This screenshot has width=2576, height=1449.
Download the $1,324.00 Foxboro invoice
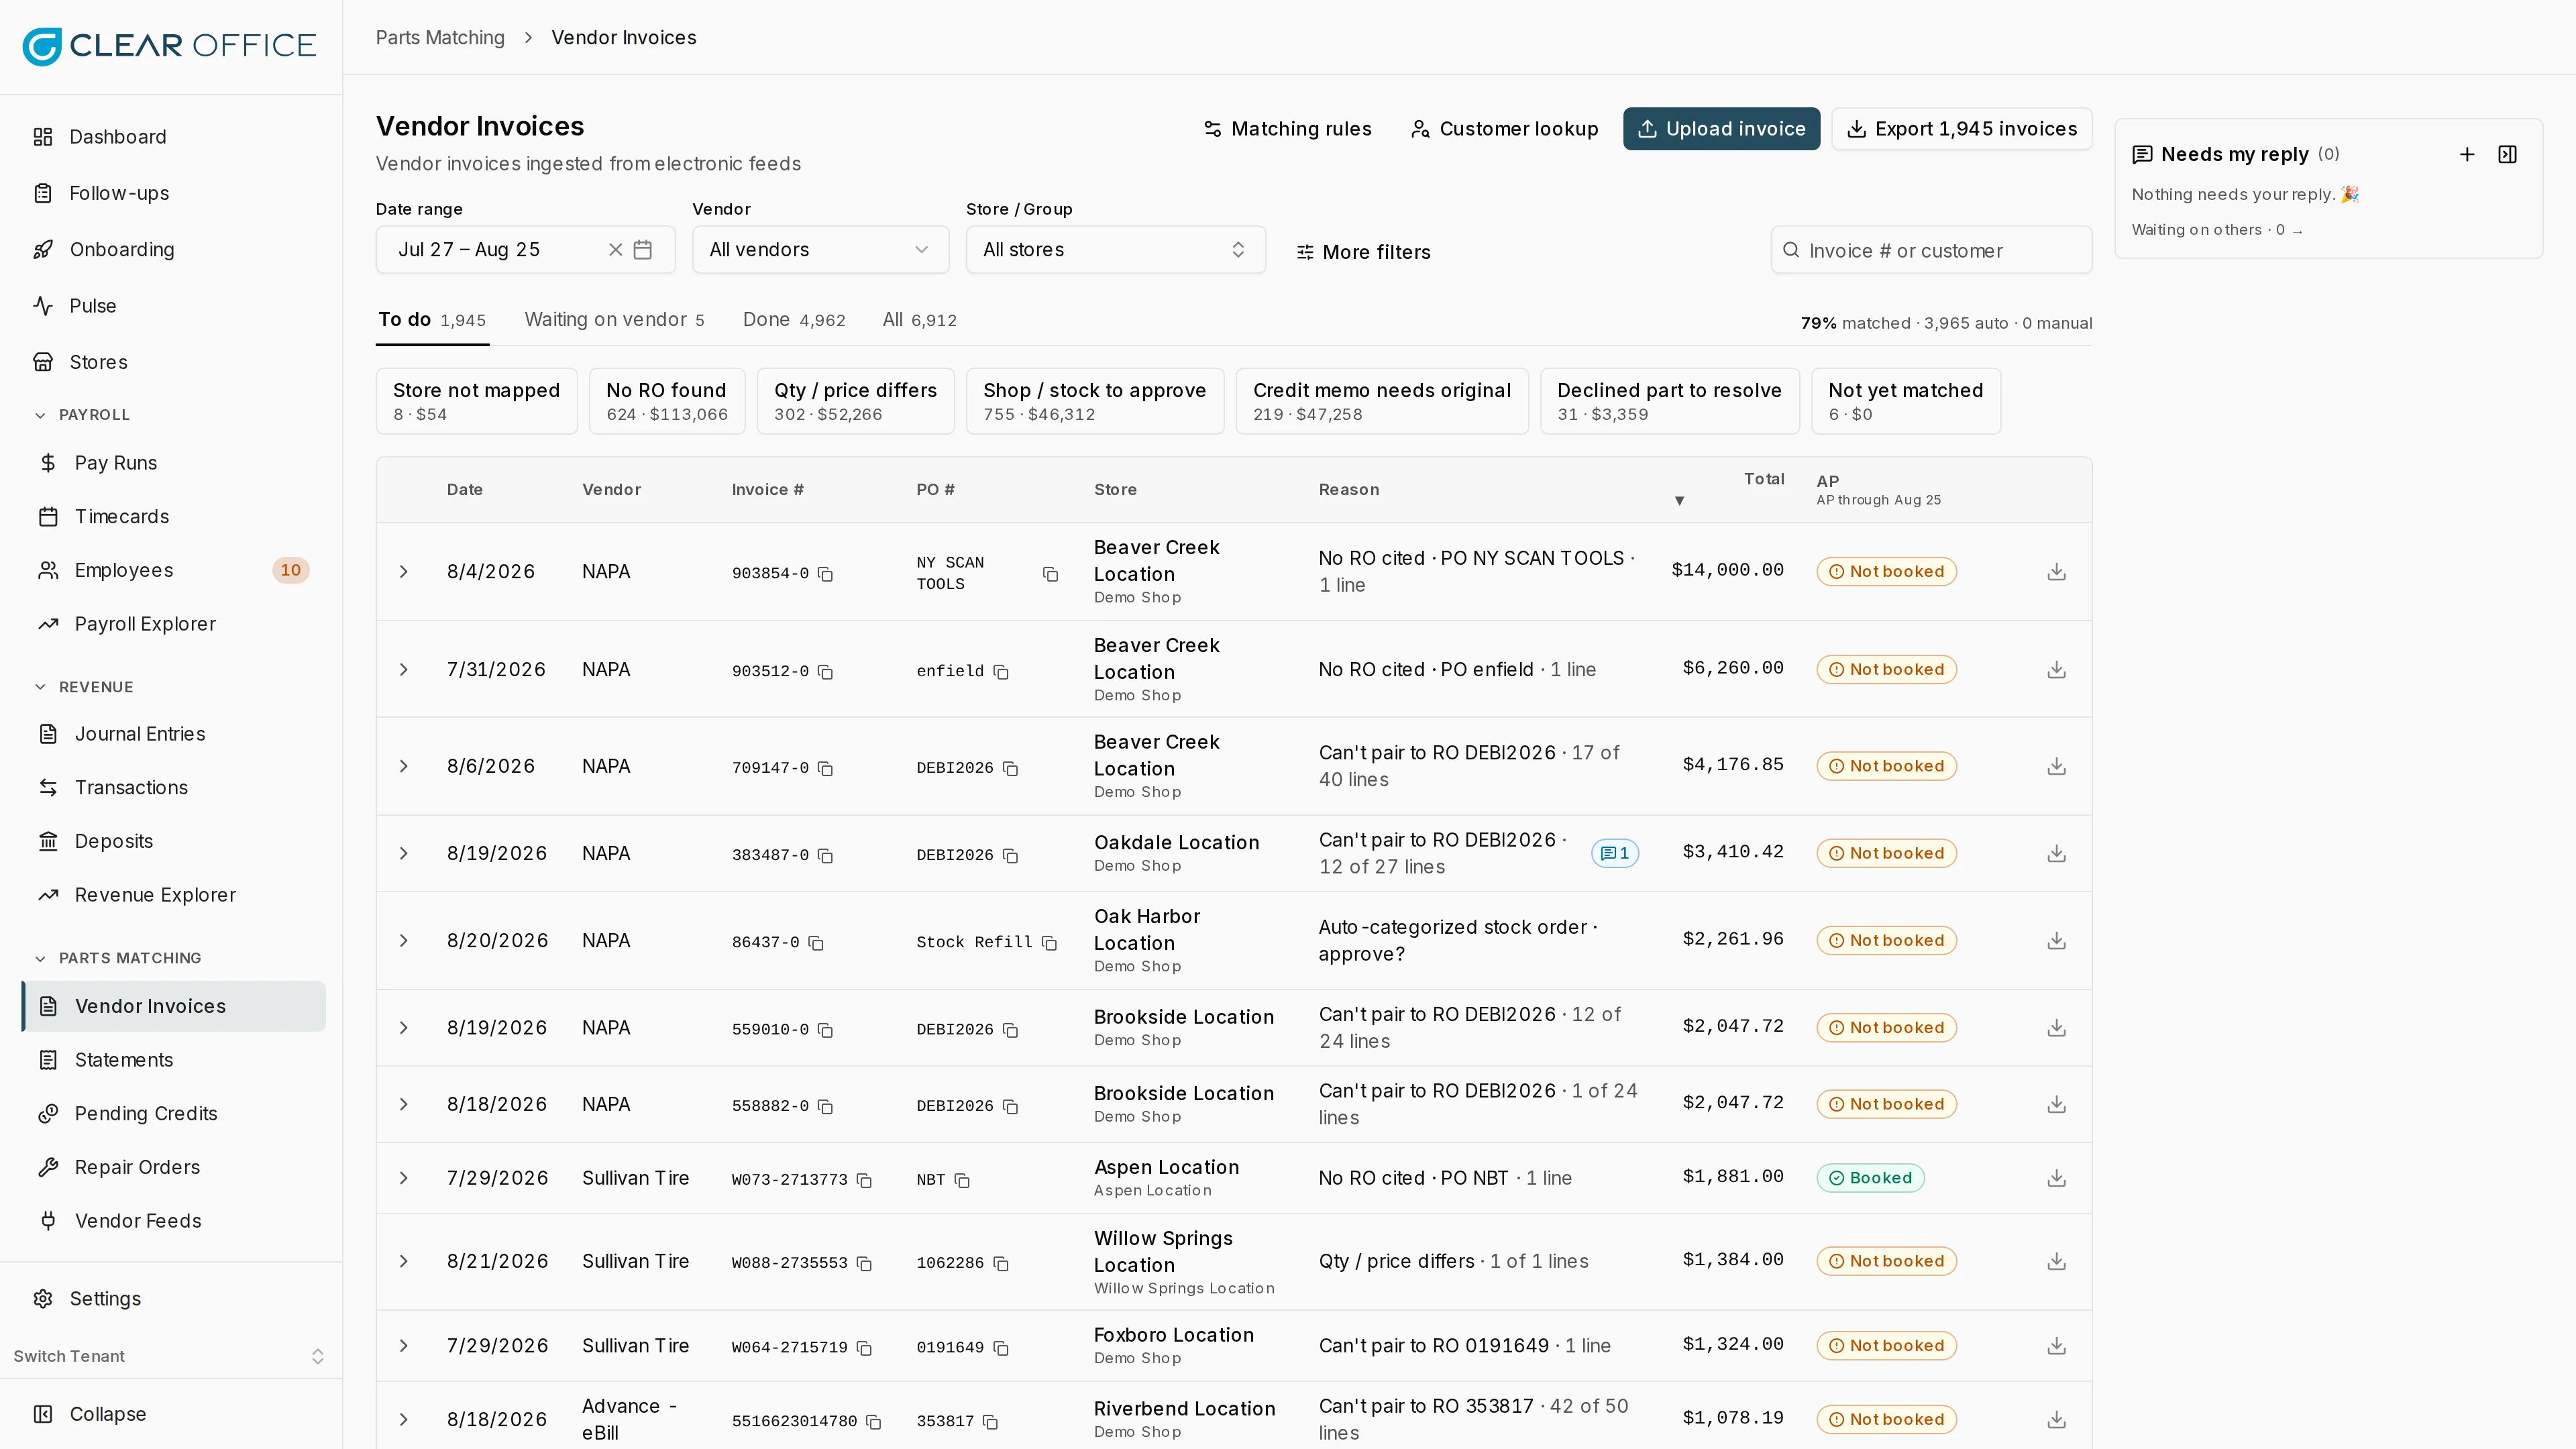[x=2056, y=1346]
